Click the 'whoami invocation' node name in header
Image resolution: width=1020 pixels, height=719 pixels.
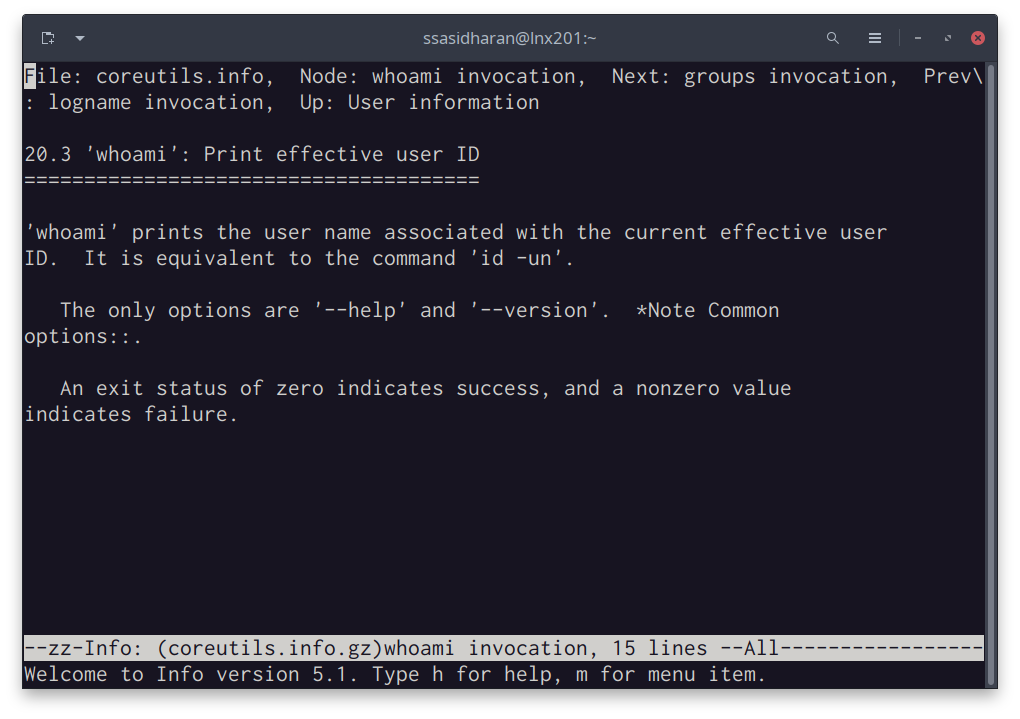point(473,76)
